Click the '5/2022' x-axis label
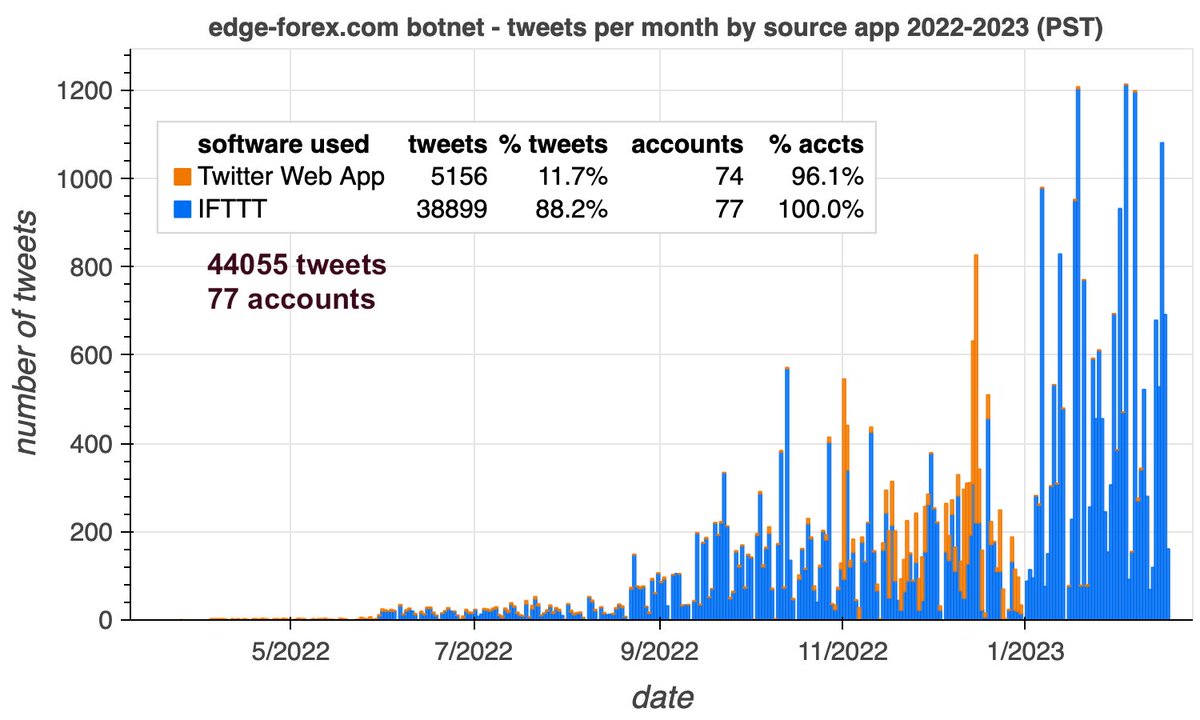Screen dimensions: 1200x720 (290, 651)
